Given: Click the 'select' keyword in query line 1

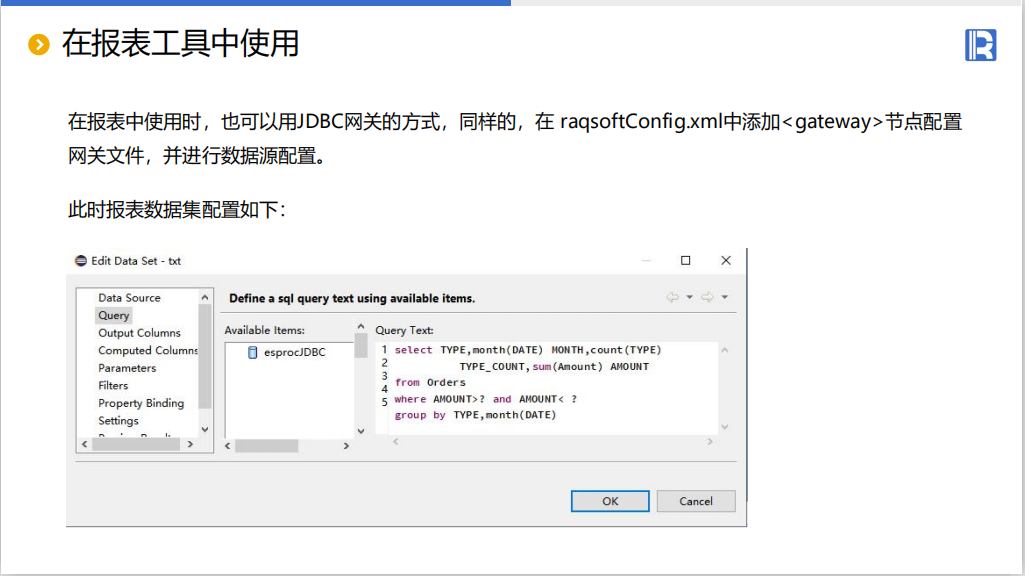Looking at the screenshot, I should point(413,350).
